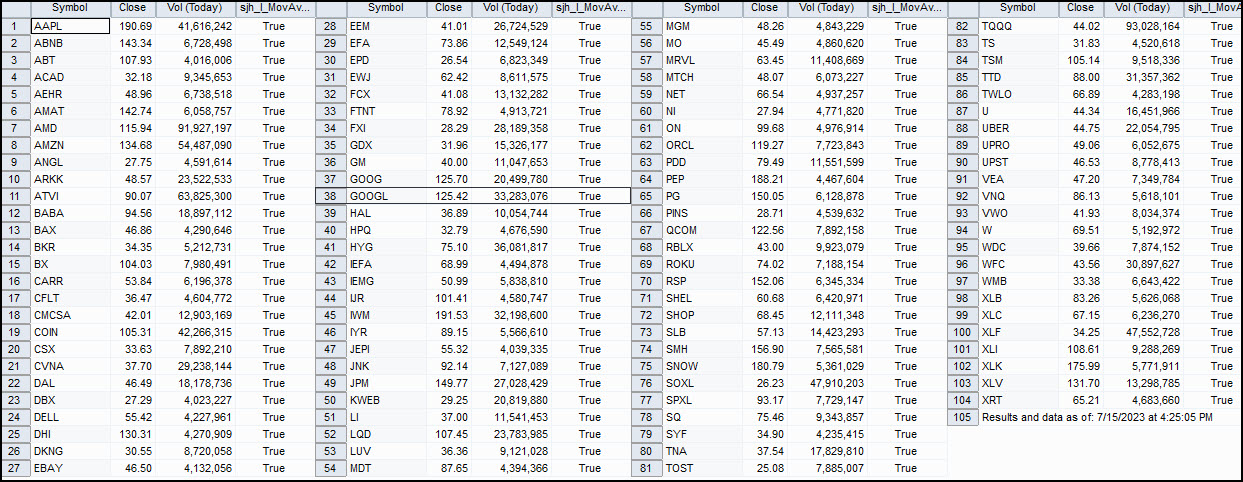Click the WFC symbol cell
Viewport: 1243px width, 482px height.
(x=1017, y=264)
